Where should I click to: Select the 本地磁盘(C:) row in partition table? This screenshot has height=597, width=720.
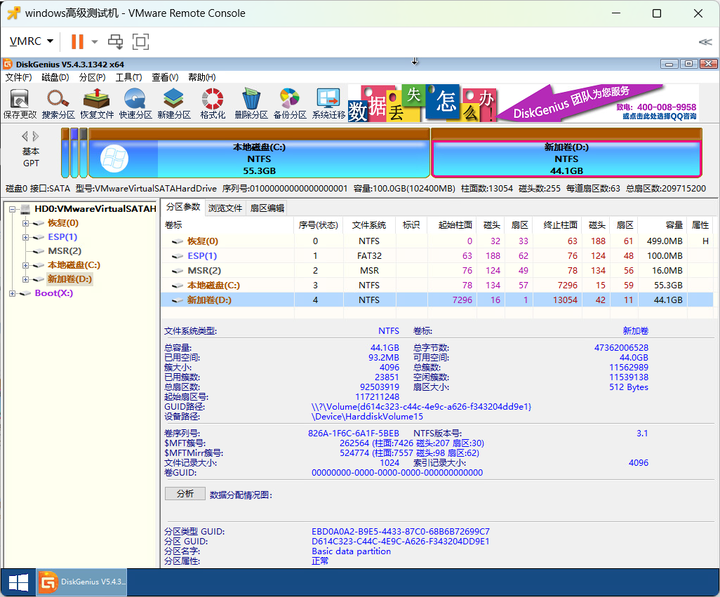pos(437,285)
